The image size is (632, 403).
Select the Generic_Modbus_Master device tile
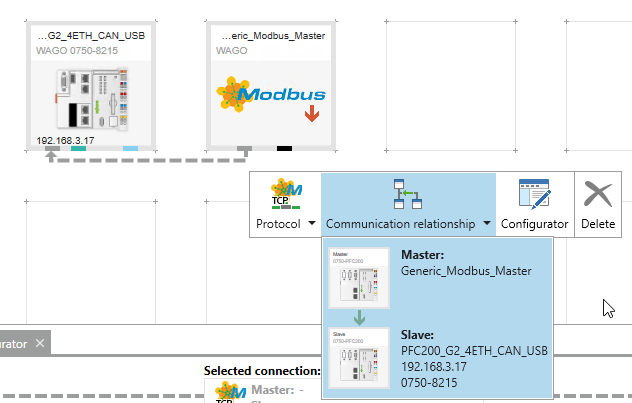[x=271, y=86]
